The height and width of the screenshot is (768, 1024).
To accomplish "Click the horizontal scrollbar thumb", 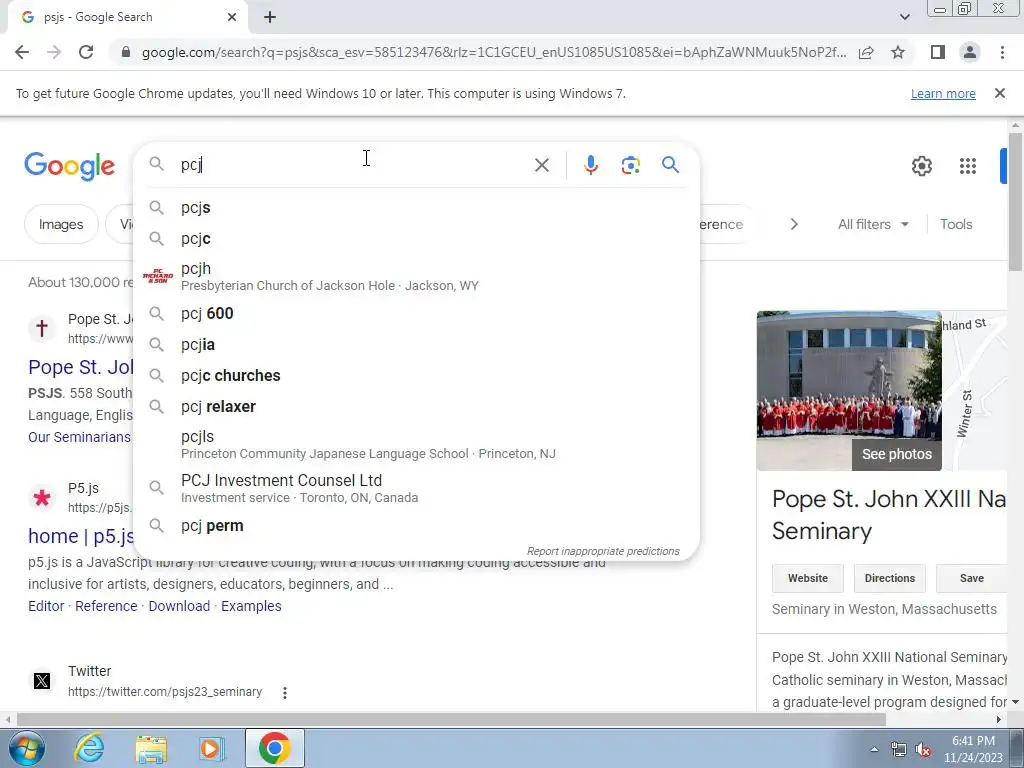I will [451, 720].
